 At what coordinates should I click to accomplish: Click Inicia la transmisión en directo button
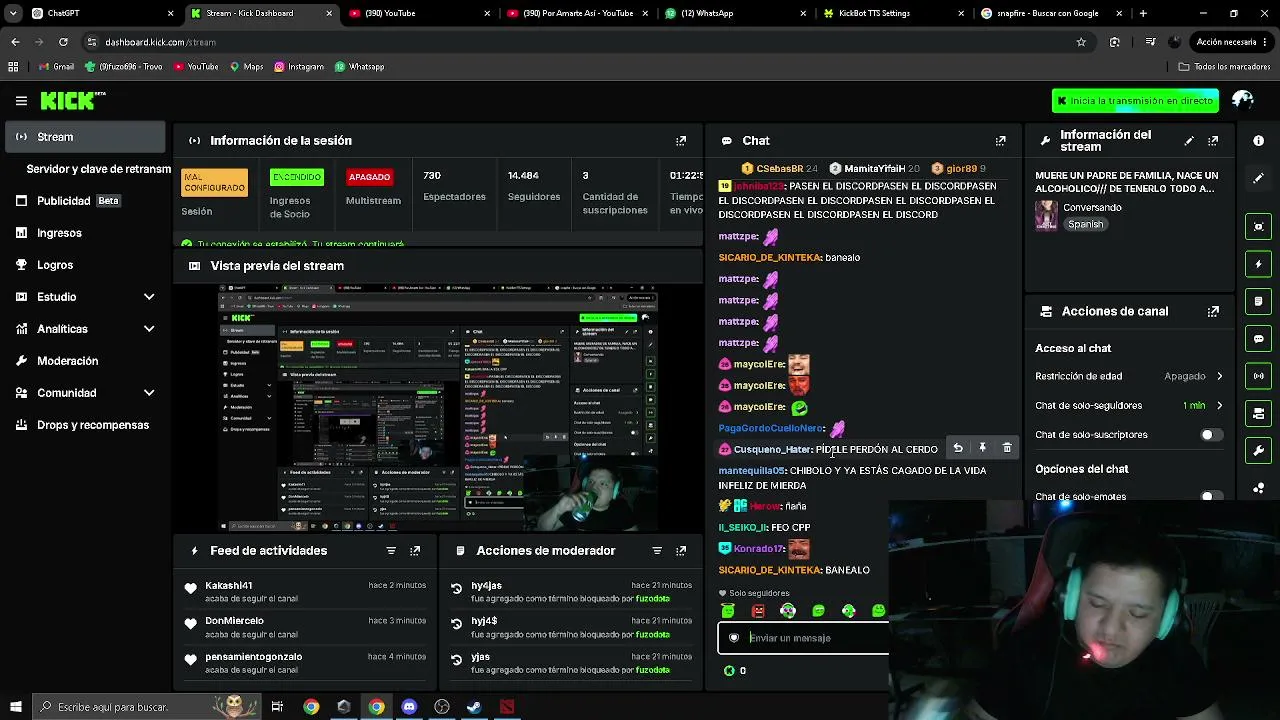pyautogui.click(x=1135, y=101)
